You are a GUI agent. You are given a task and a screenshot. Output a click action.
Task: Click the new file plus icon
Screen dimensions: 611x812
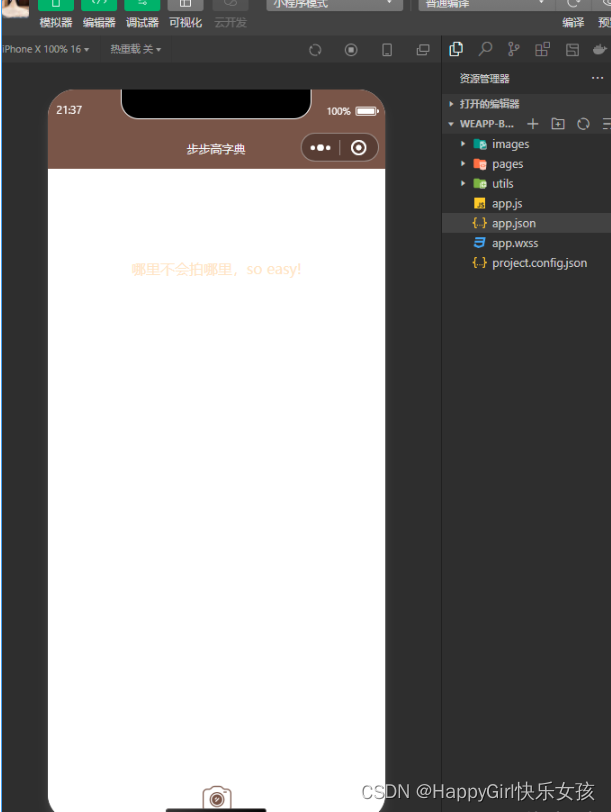[x=532, y=124]
